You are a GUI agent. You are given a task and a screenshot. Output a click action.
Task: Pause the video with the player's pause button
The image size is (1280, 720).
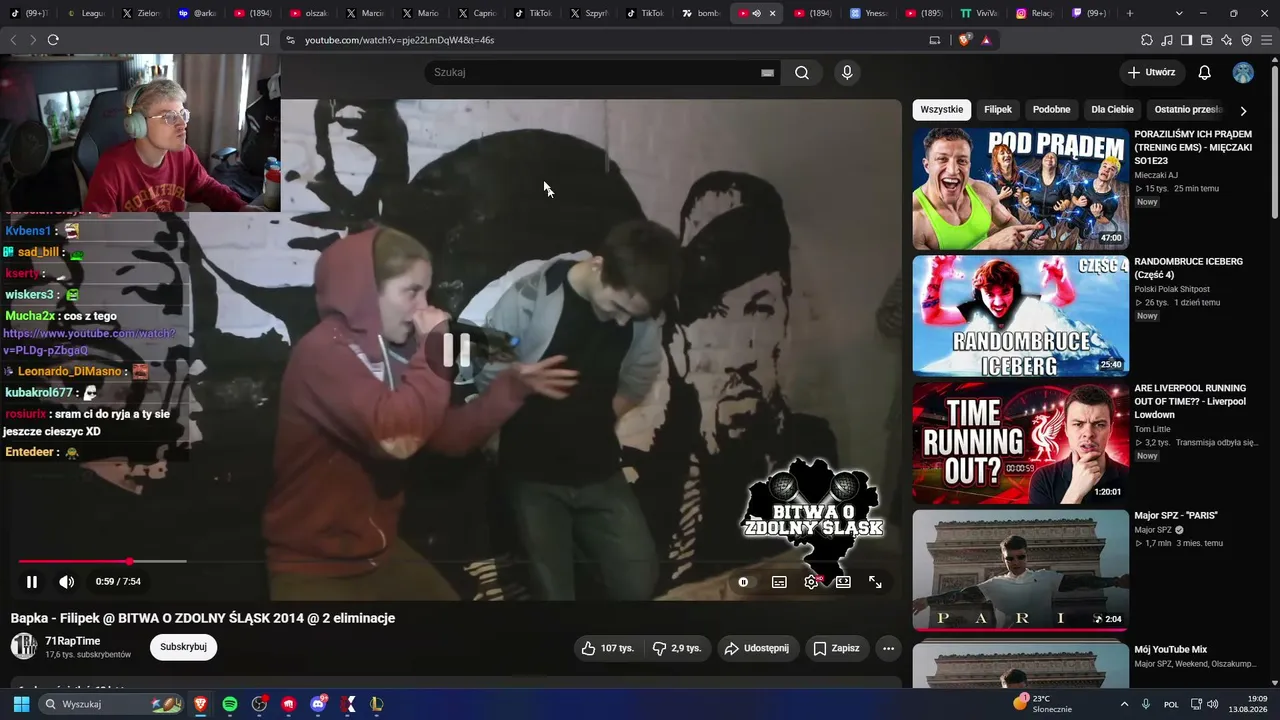tap(32, 582)
